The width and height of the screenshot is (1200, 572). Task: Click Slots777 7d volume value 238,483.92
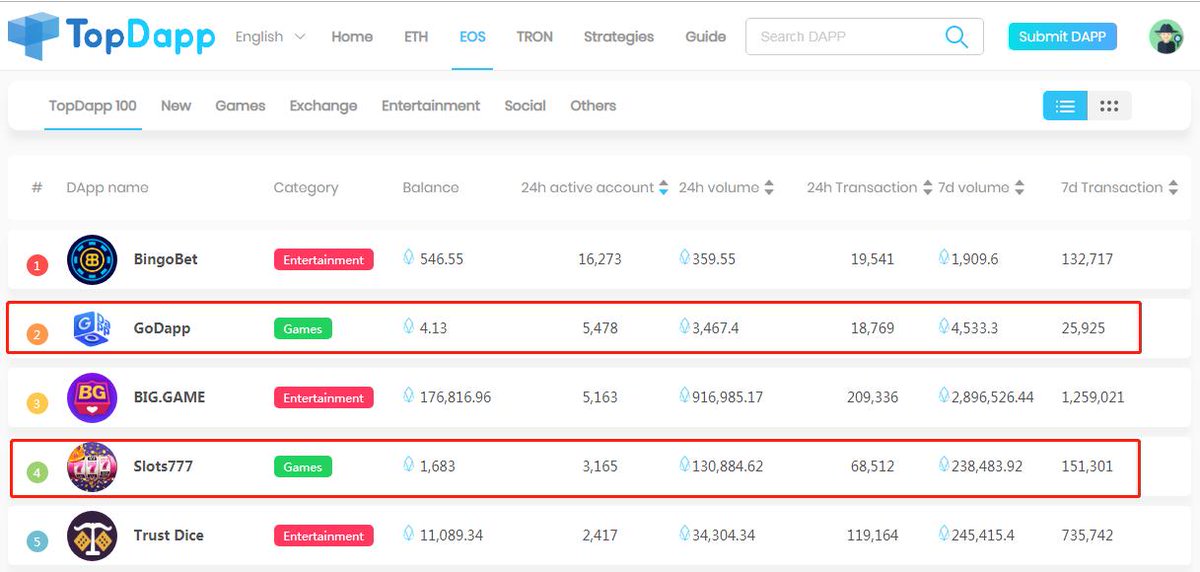pyautogui.click(x=987, y=466)
